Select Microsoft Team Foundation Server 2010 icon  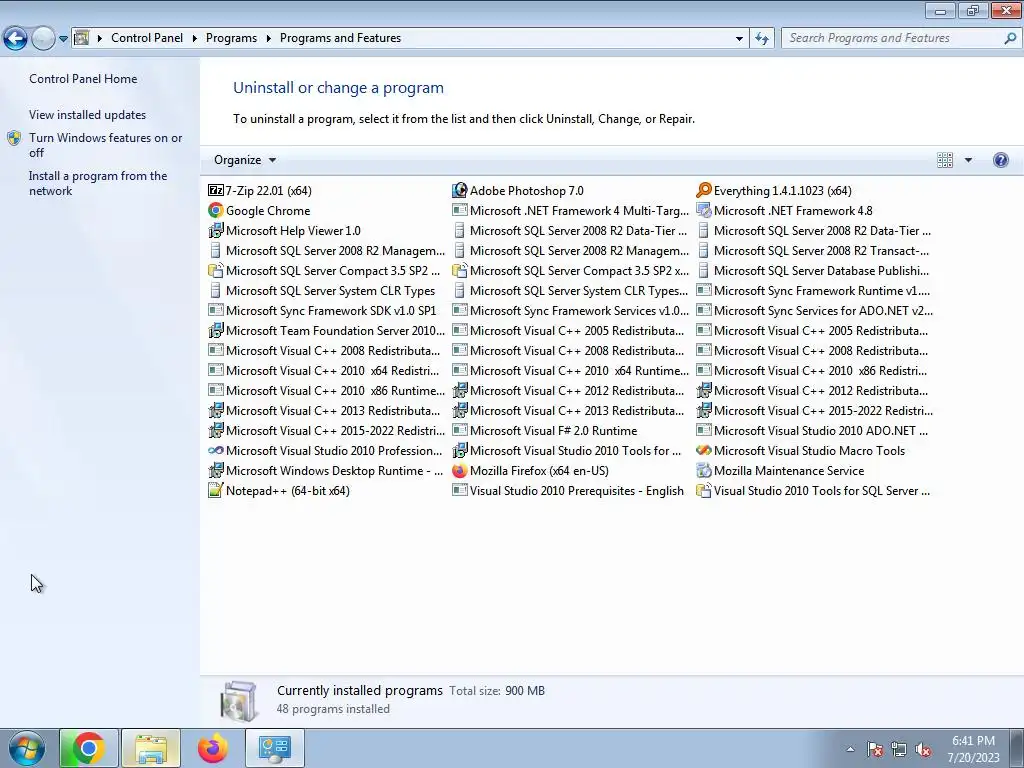click(216, 330)
